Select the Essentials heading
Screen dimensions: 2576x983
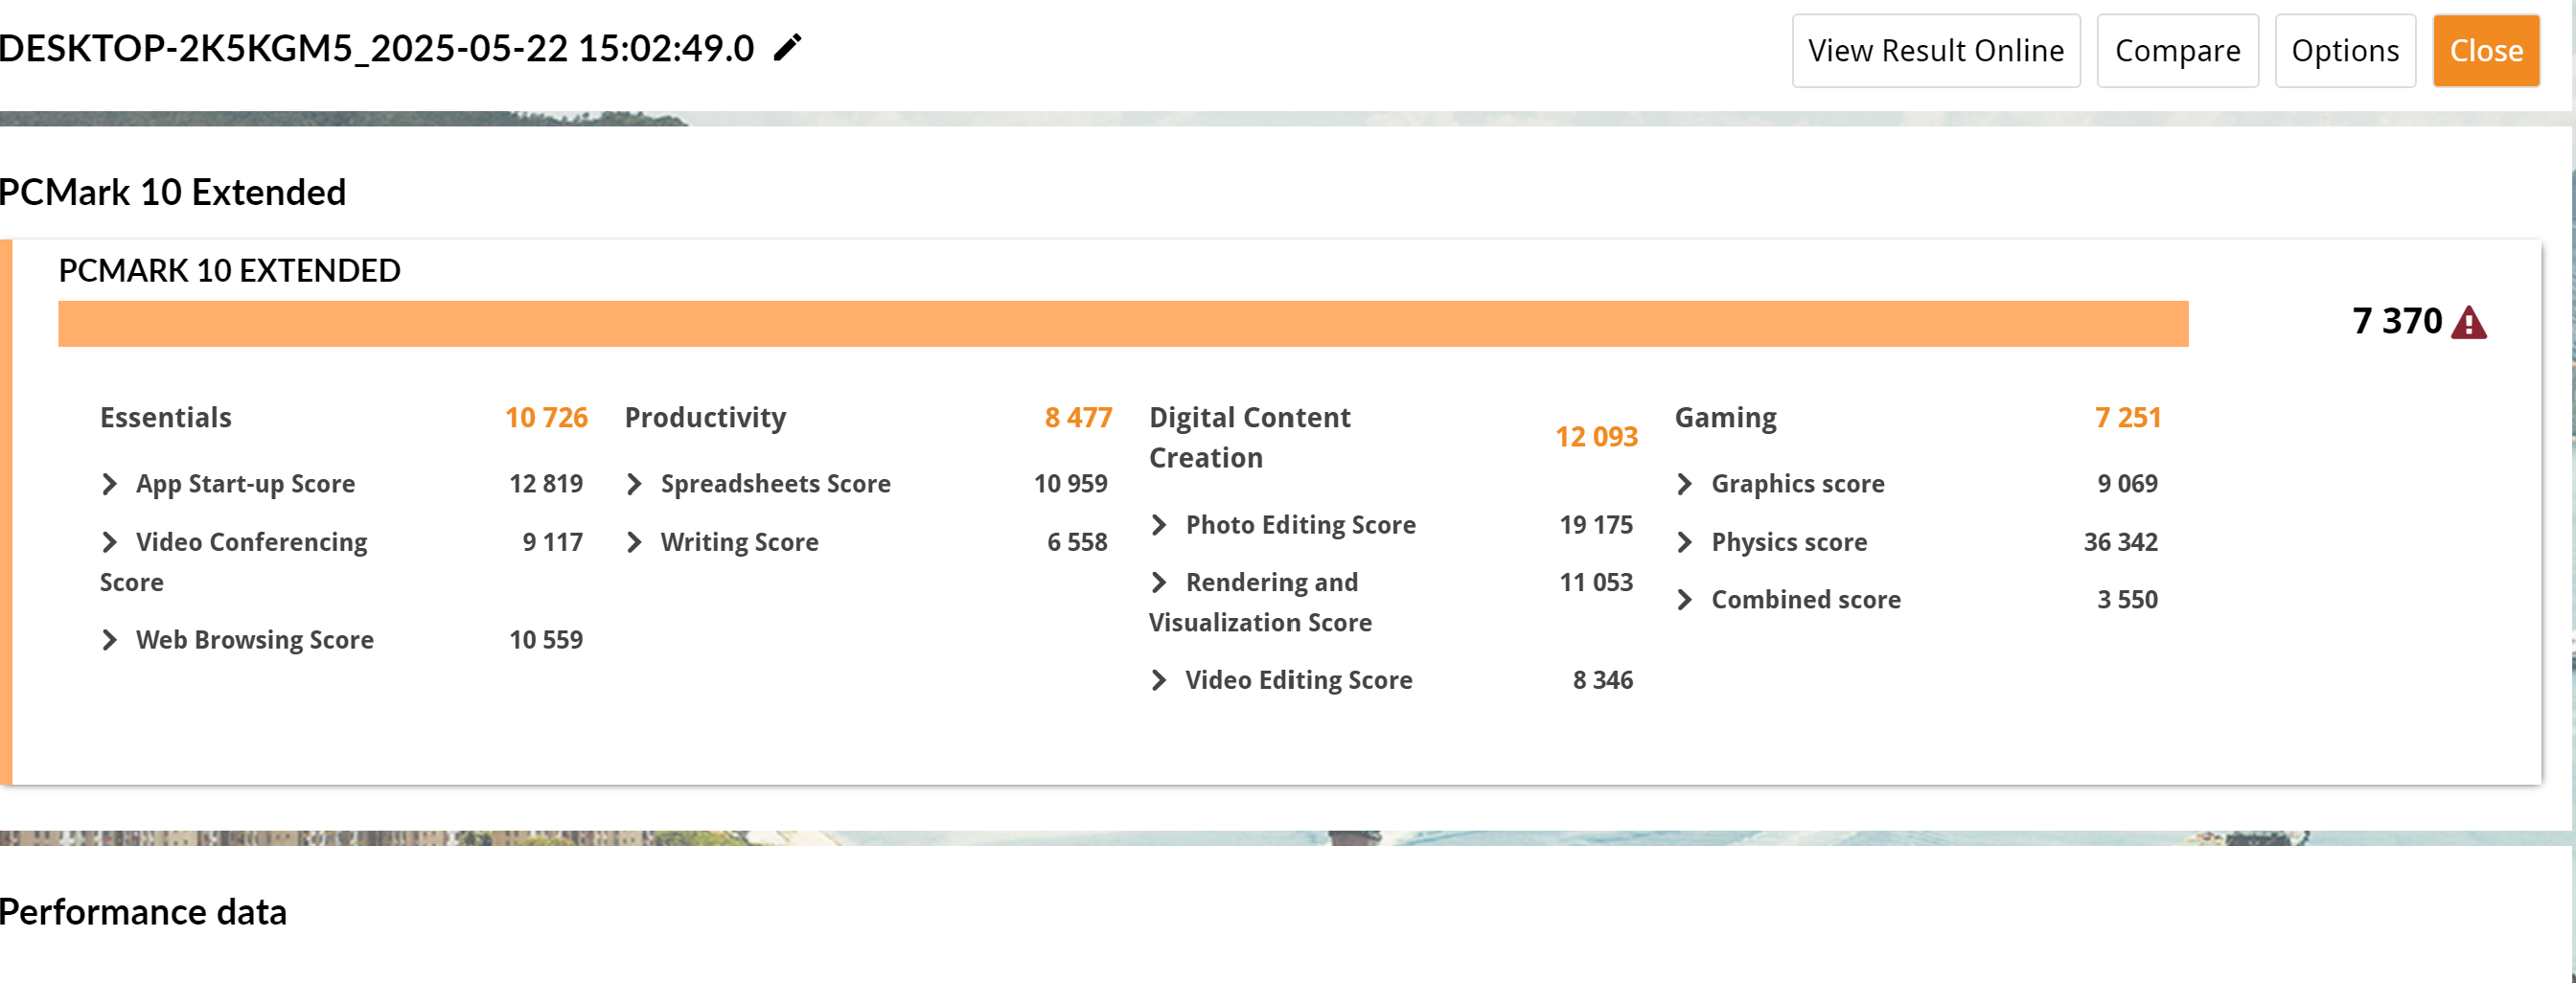[x=166, y=418]
